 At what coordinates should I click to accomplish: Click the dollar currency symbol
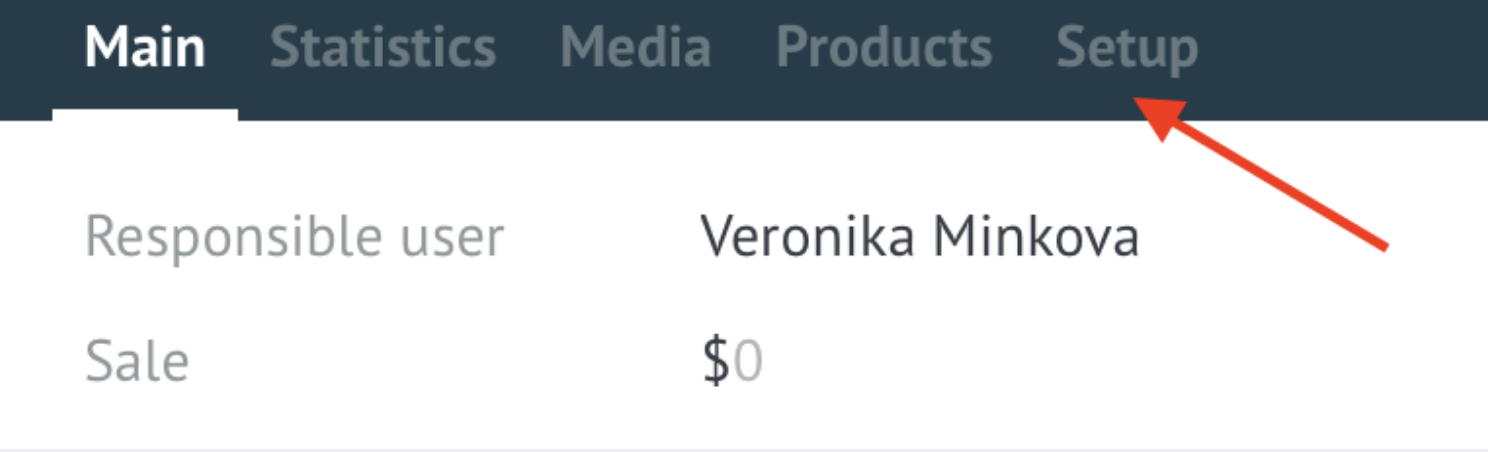click(716, 363)
